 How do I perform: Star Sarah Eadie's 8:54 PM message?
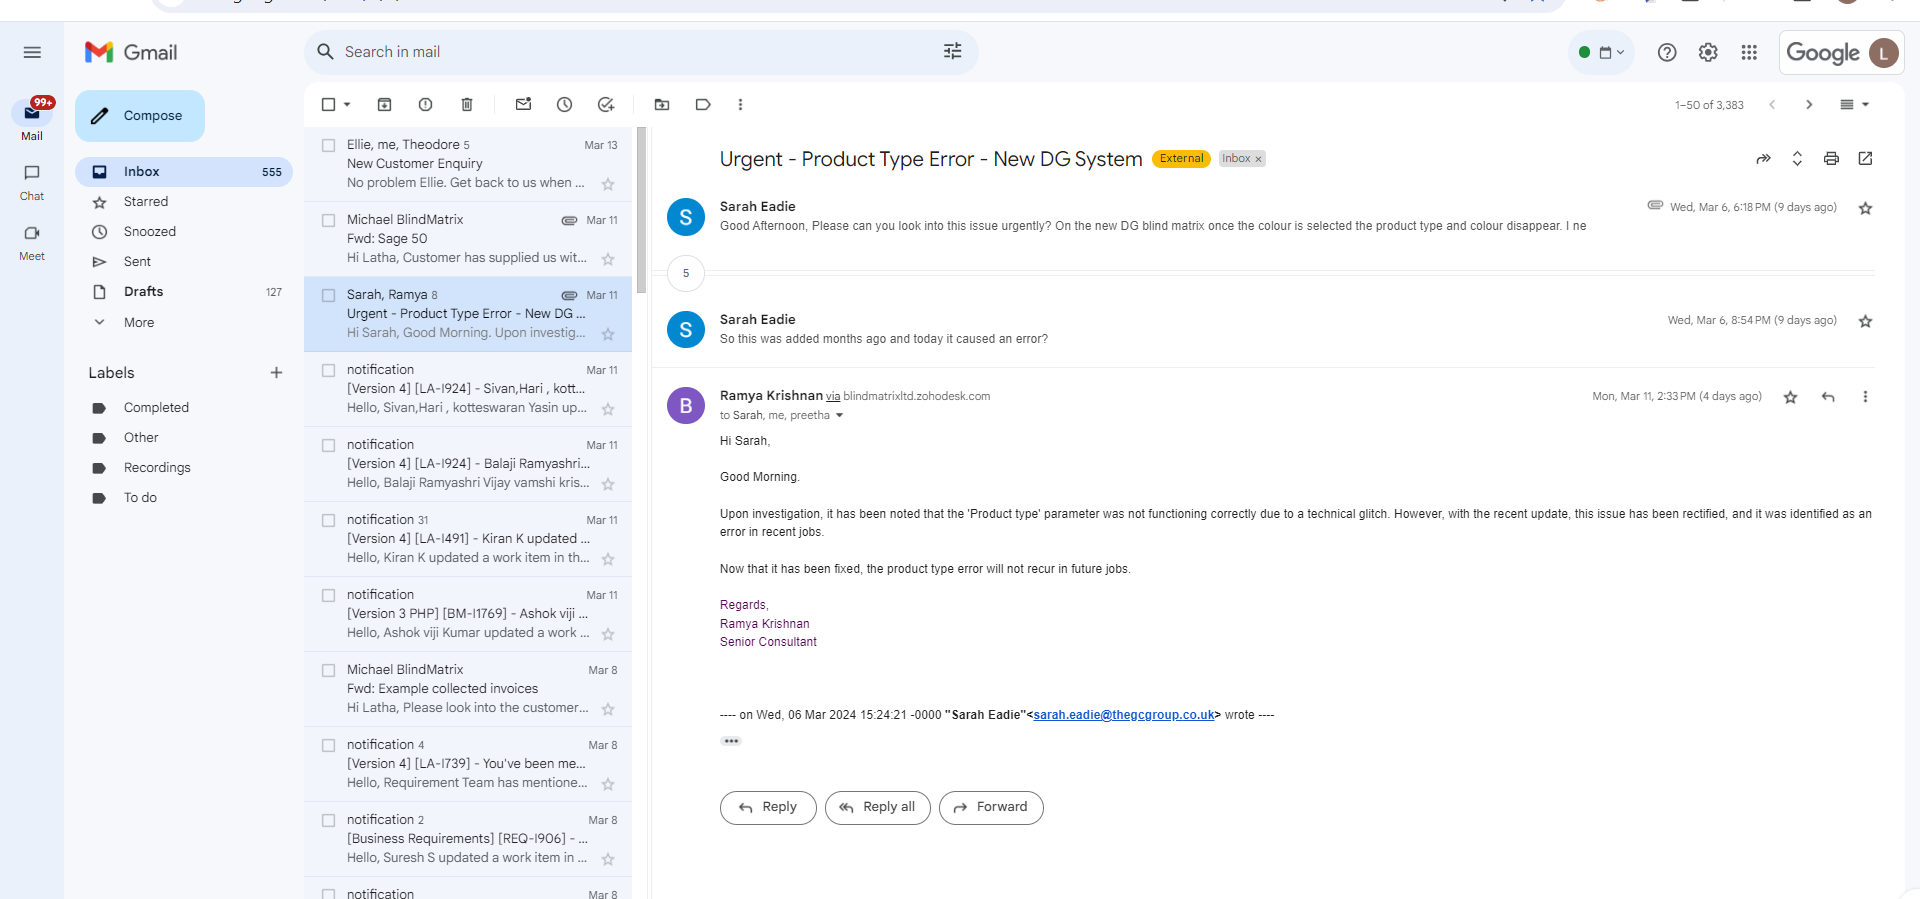tap(1865, 321)
